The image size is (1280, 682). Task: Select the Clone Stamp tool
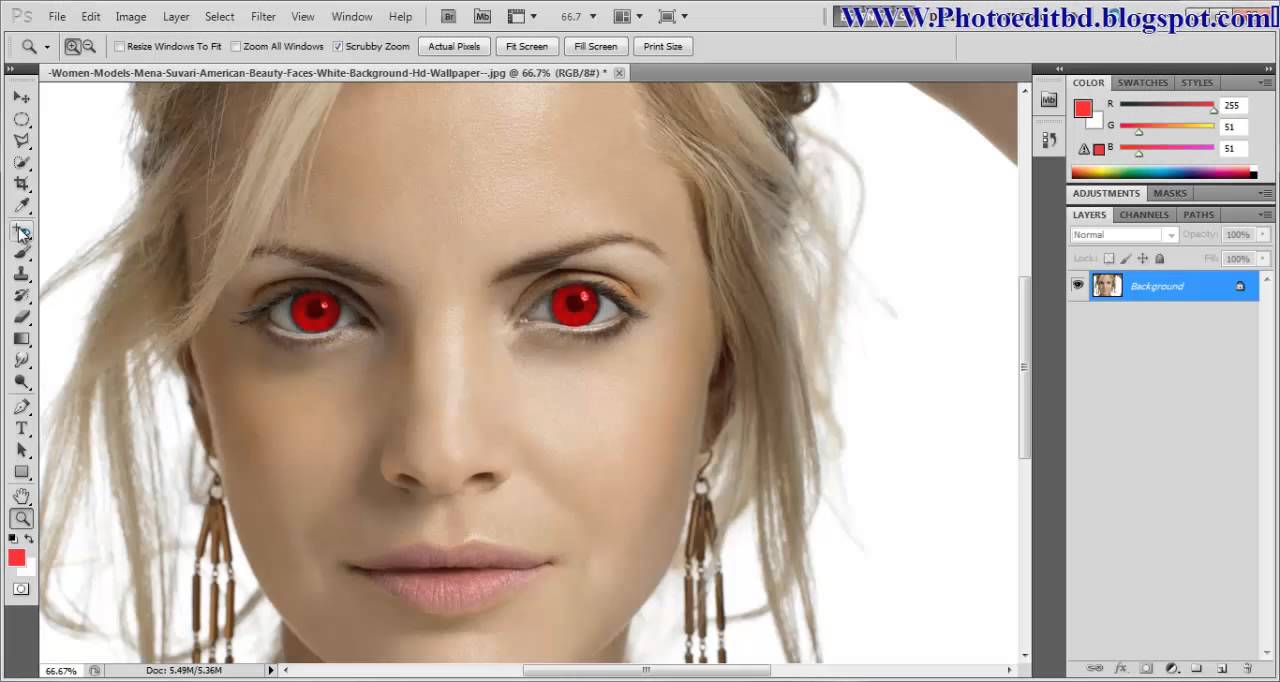[21, 274]
